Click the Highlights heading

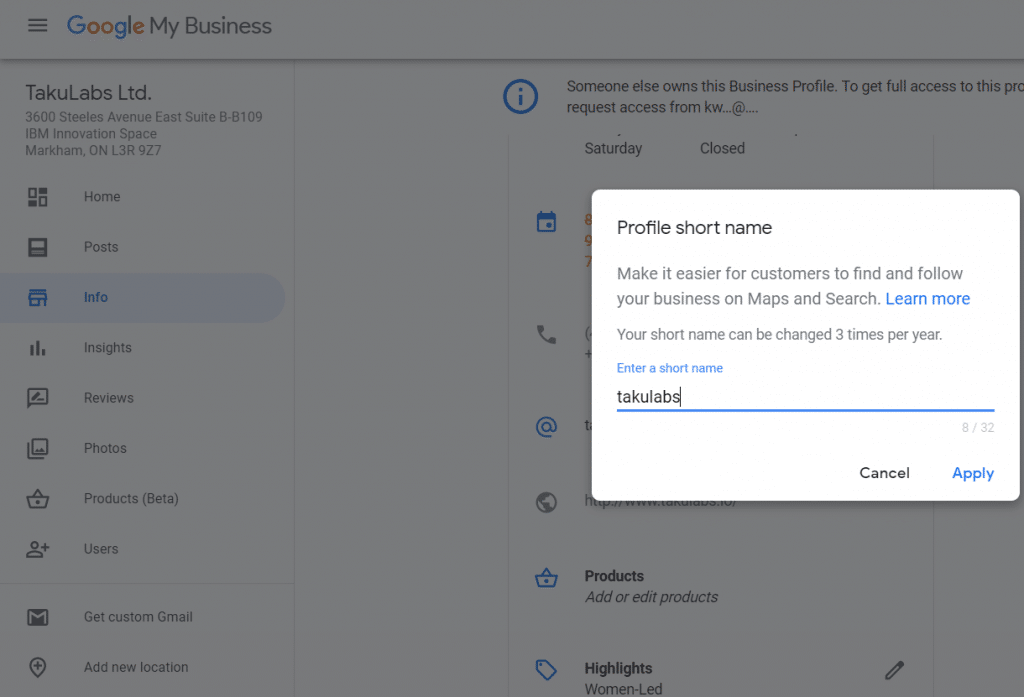[x=618, y=668]
